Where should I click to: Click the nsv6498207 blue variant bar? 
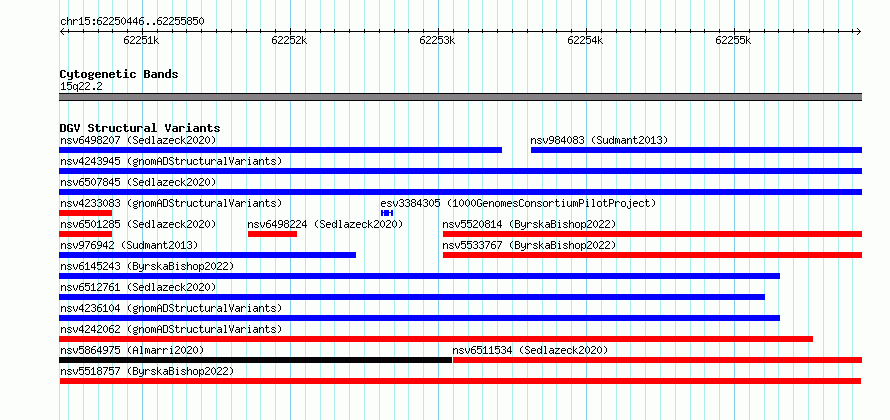point(280,150)
